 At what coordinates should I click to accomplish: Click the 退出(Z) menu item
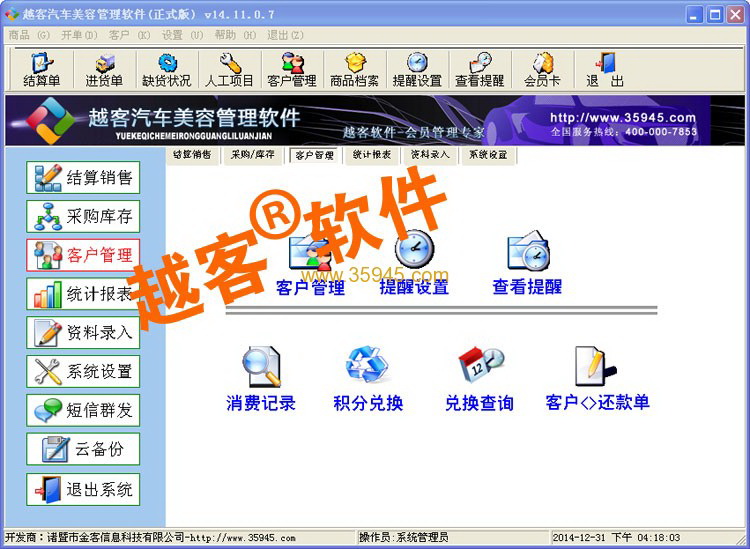click(x=285, y=35)
